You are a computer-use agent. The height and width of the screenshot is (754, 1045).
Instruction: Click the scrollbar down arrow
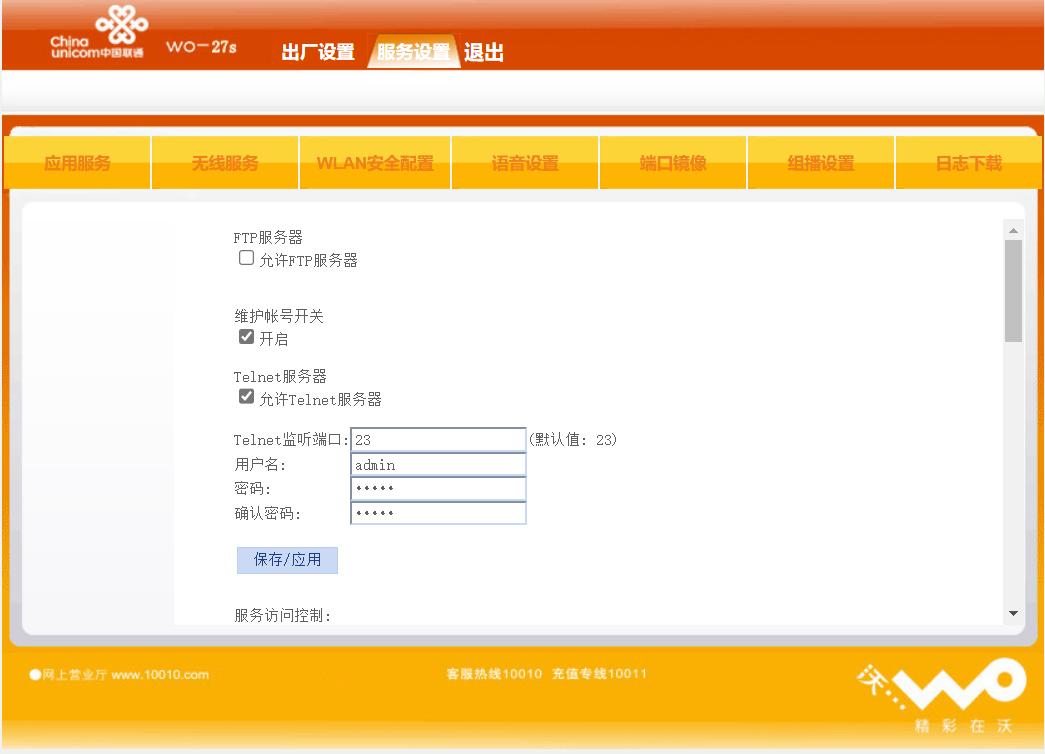pos(1013,612)
